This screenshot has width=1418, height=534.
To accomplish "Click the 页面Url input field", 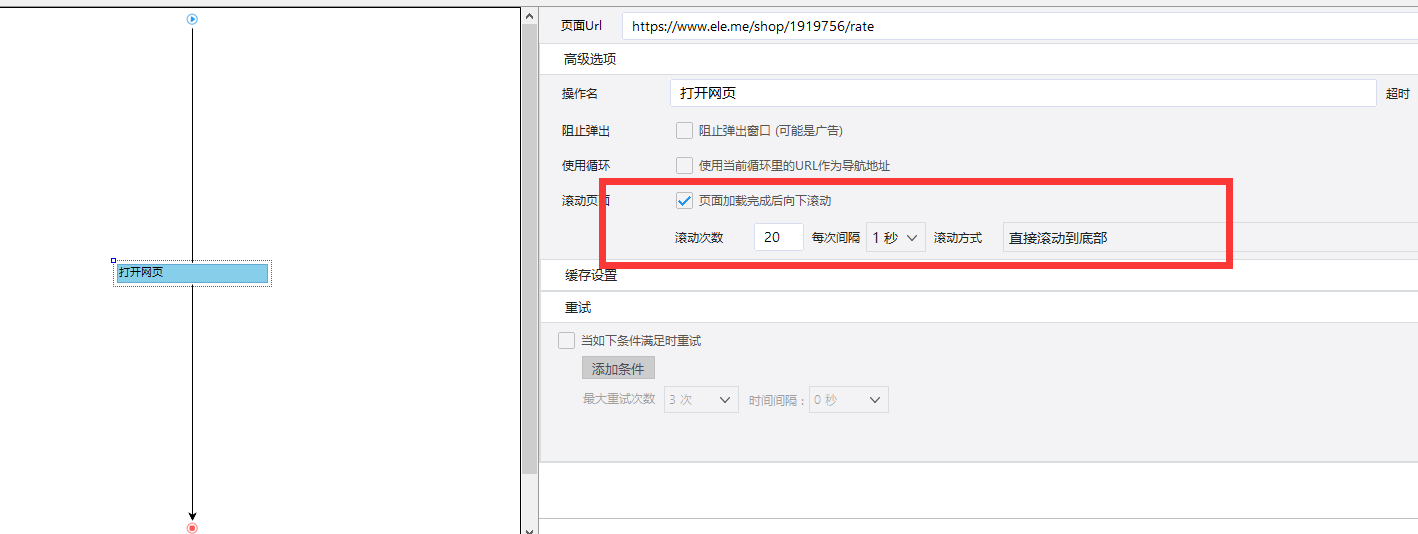I will (1019, 27).
